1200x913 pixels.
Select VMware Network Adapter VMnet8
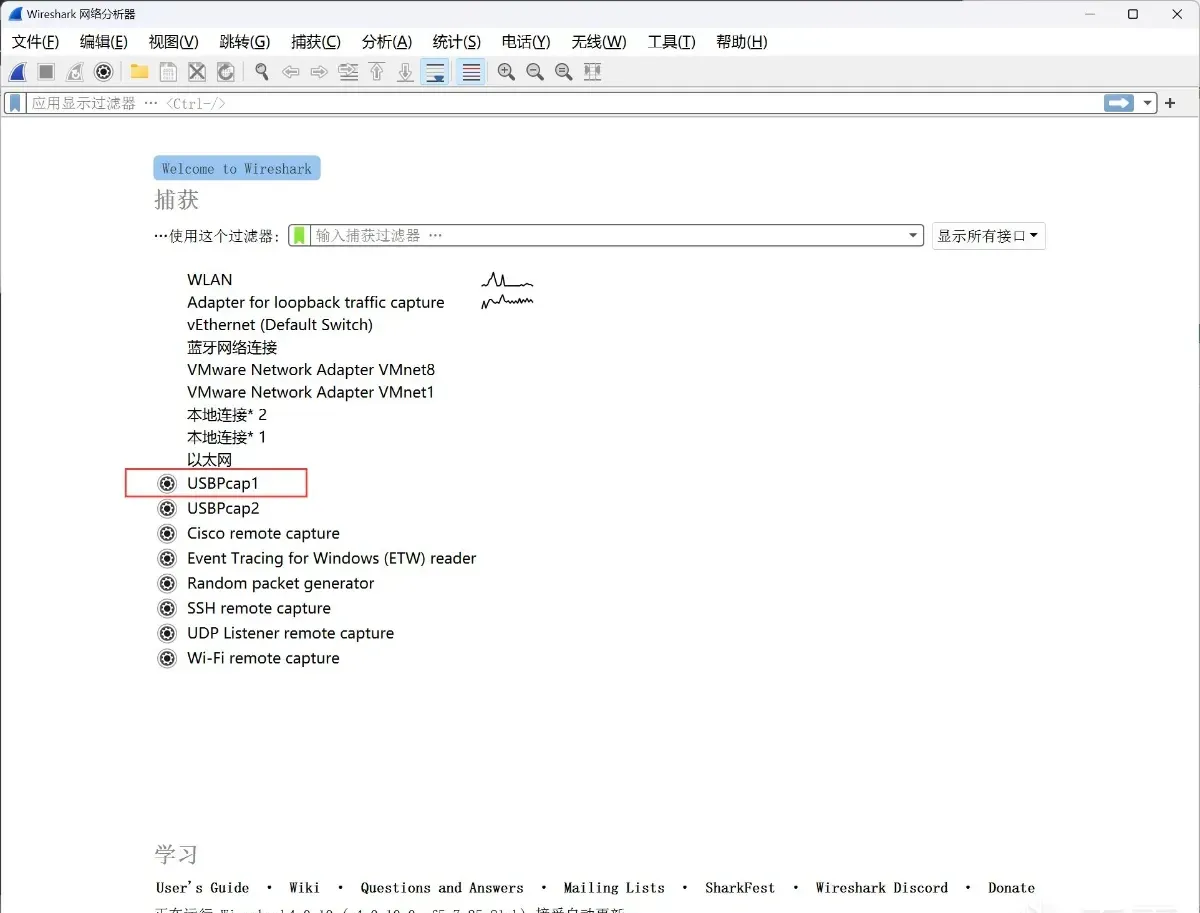(311, 370)
